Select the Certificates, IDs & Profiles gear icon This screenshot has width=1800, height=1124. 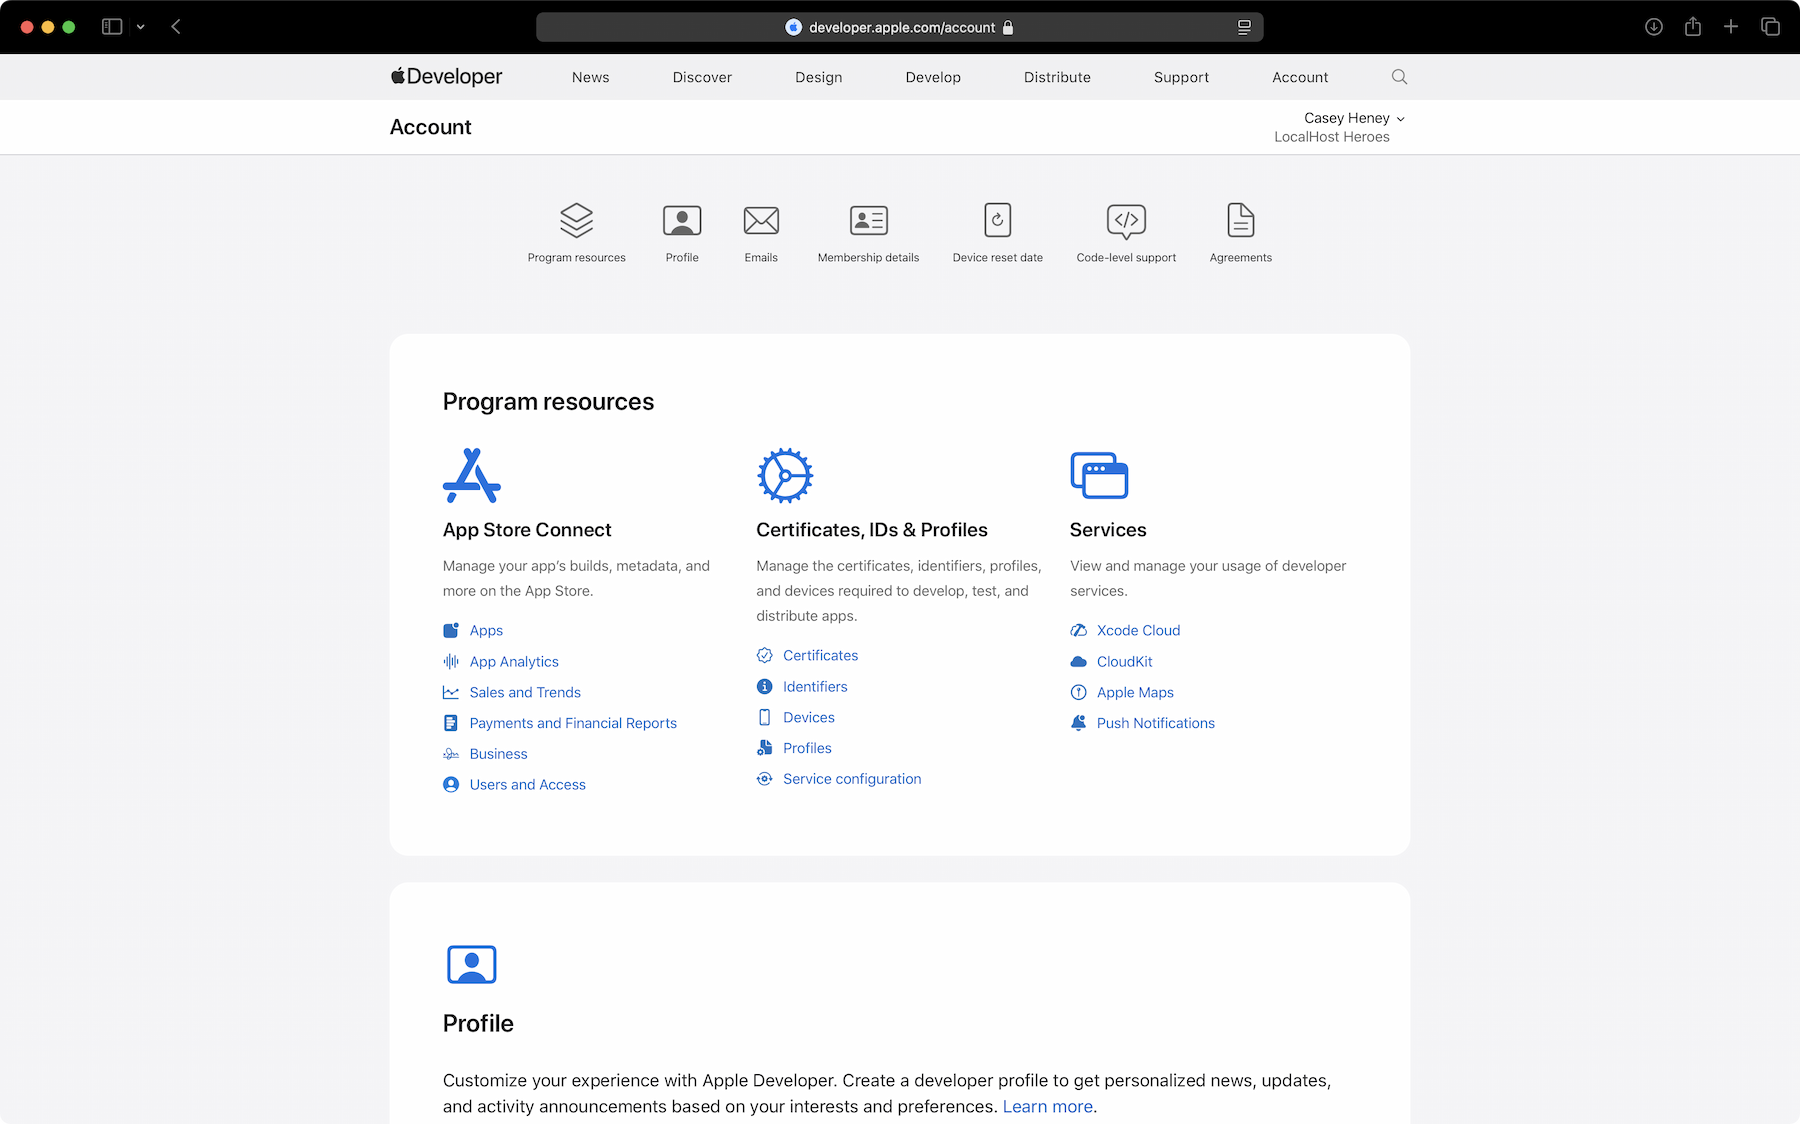tap(785, 475)
